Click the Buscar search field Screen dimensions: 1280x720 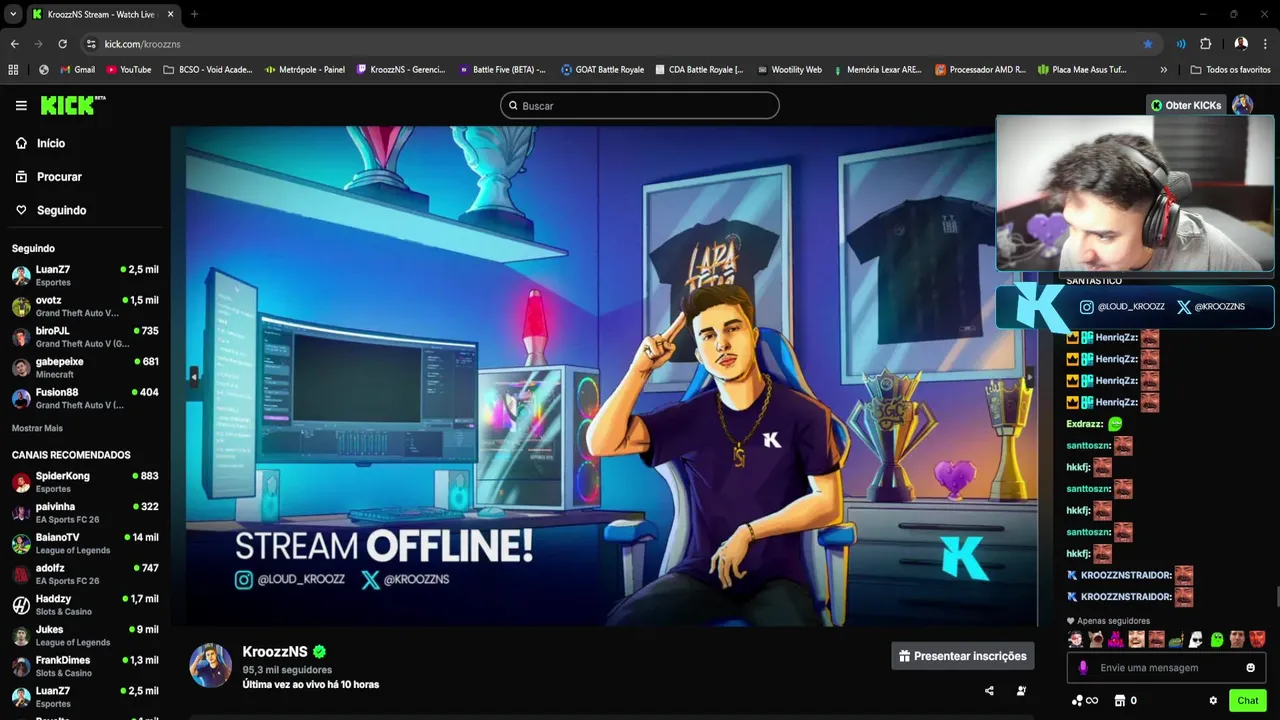pyautogui.click(x=640, y=105)
